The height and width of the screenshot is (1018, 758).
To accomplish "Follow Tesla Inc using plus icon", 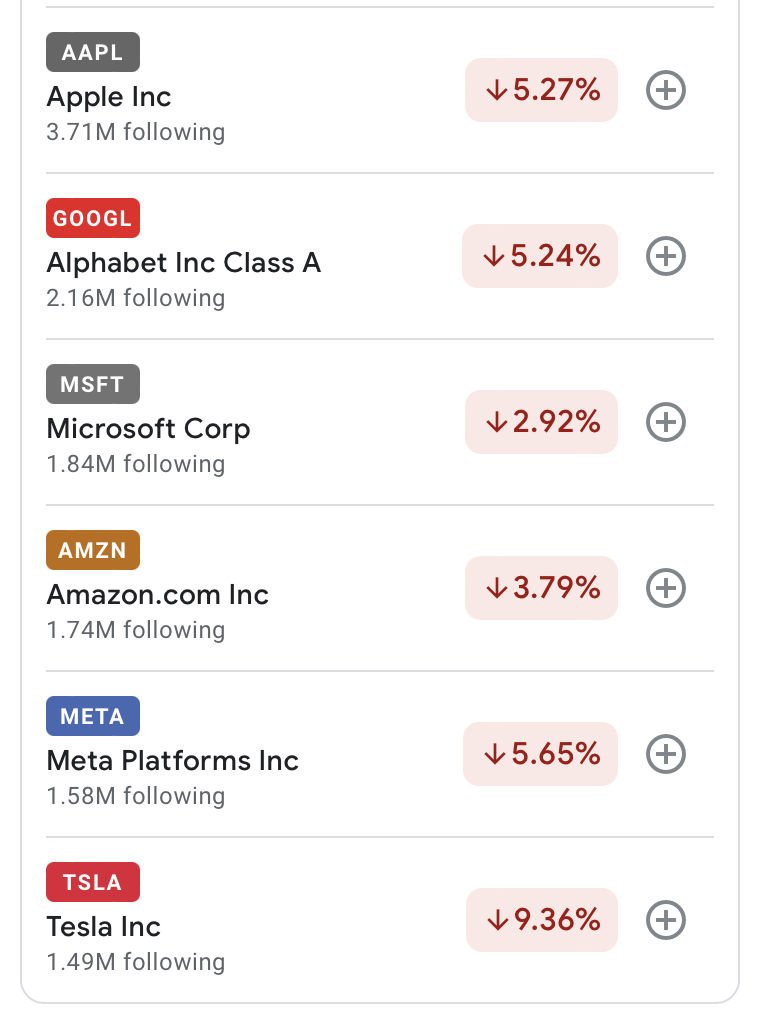I will [666, 920].
